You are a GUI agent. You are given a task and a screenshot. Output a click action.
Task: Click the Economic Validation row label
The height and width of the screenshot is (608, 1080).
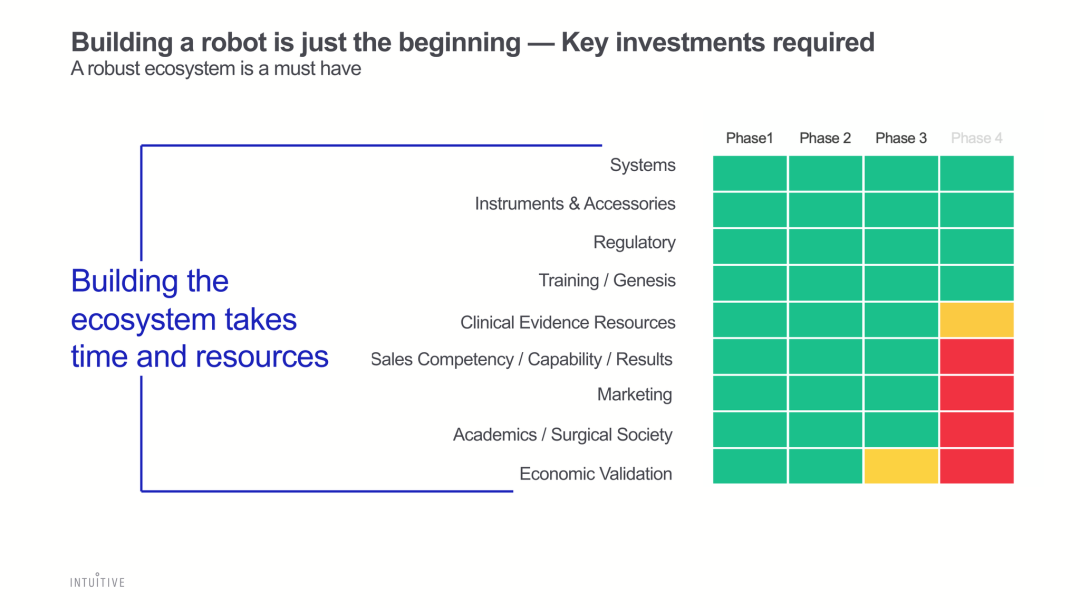pos(596,474)
